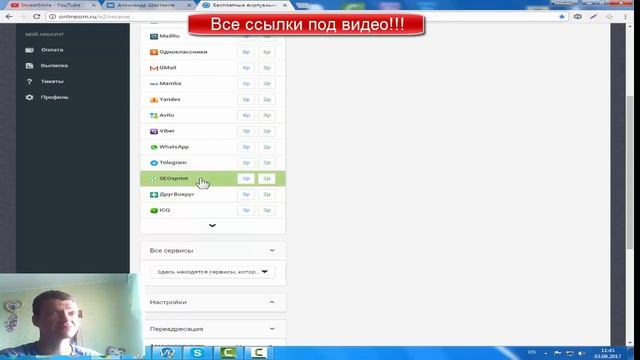The width and height of the screenshot is (640, 360).
Task: Reload the page with refresh icon
Action: click(36, 17)
